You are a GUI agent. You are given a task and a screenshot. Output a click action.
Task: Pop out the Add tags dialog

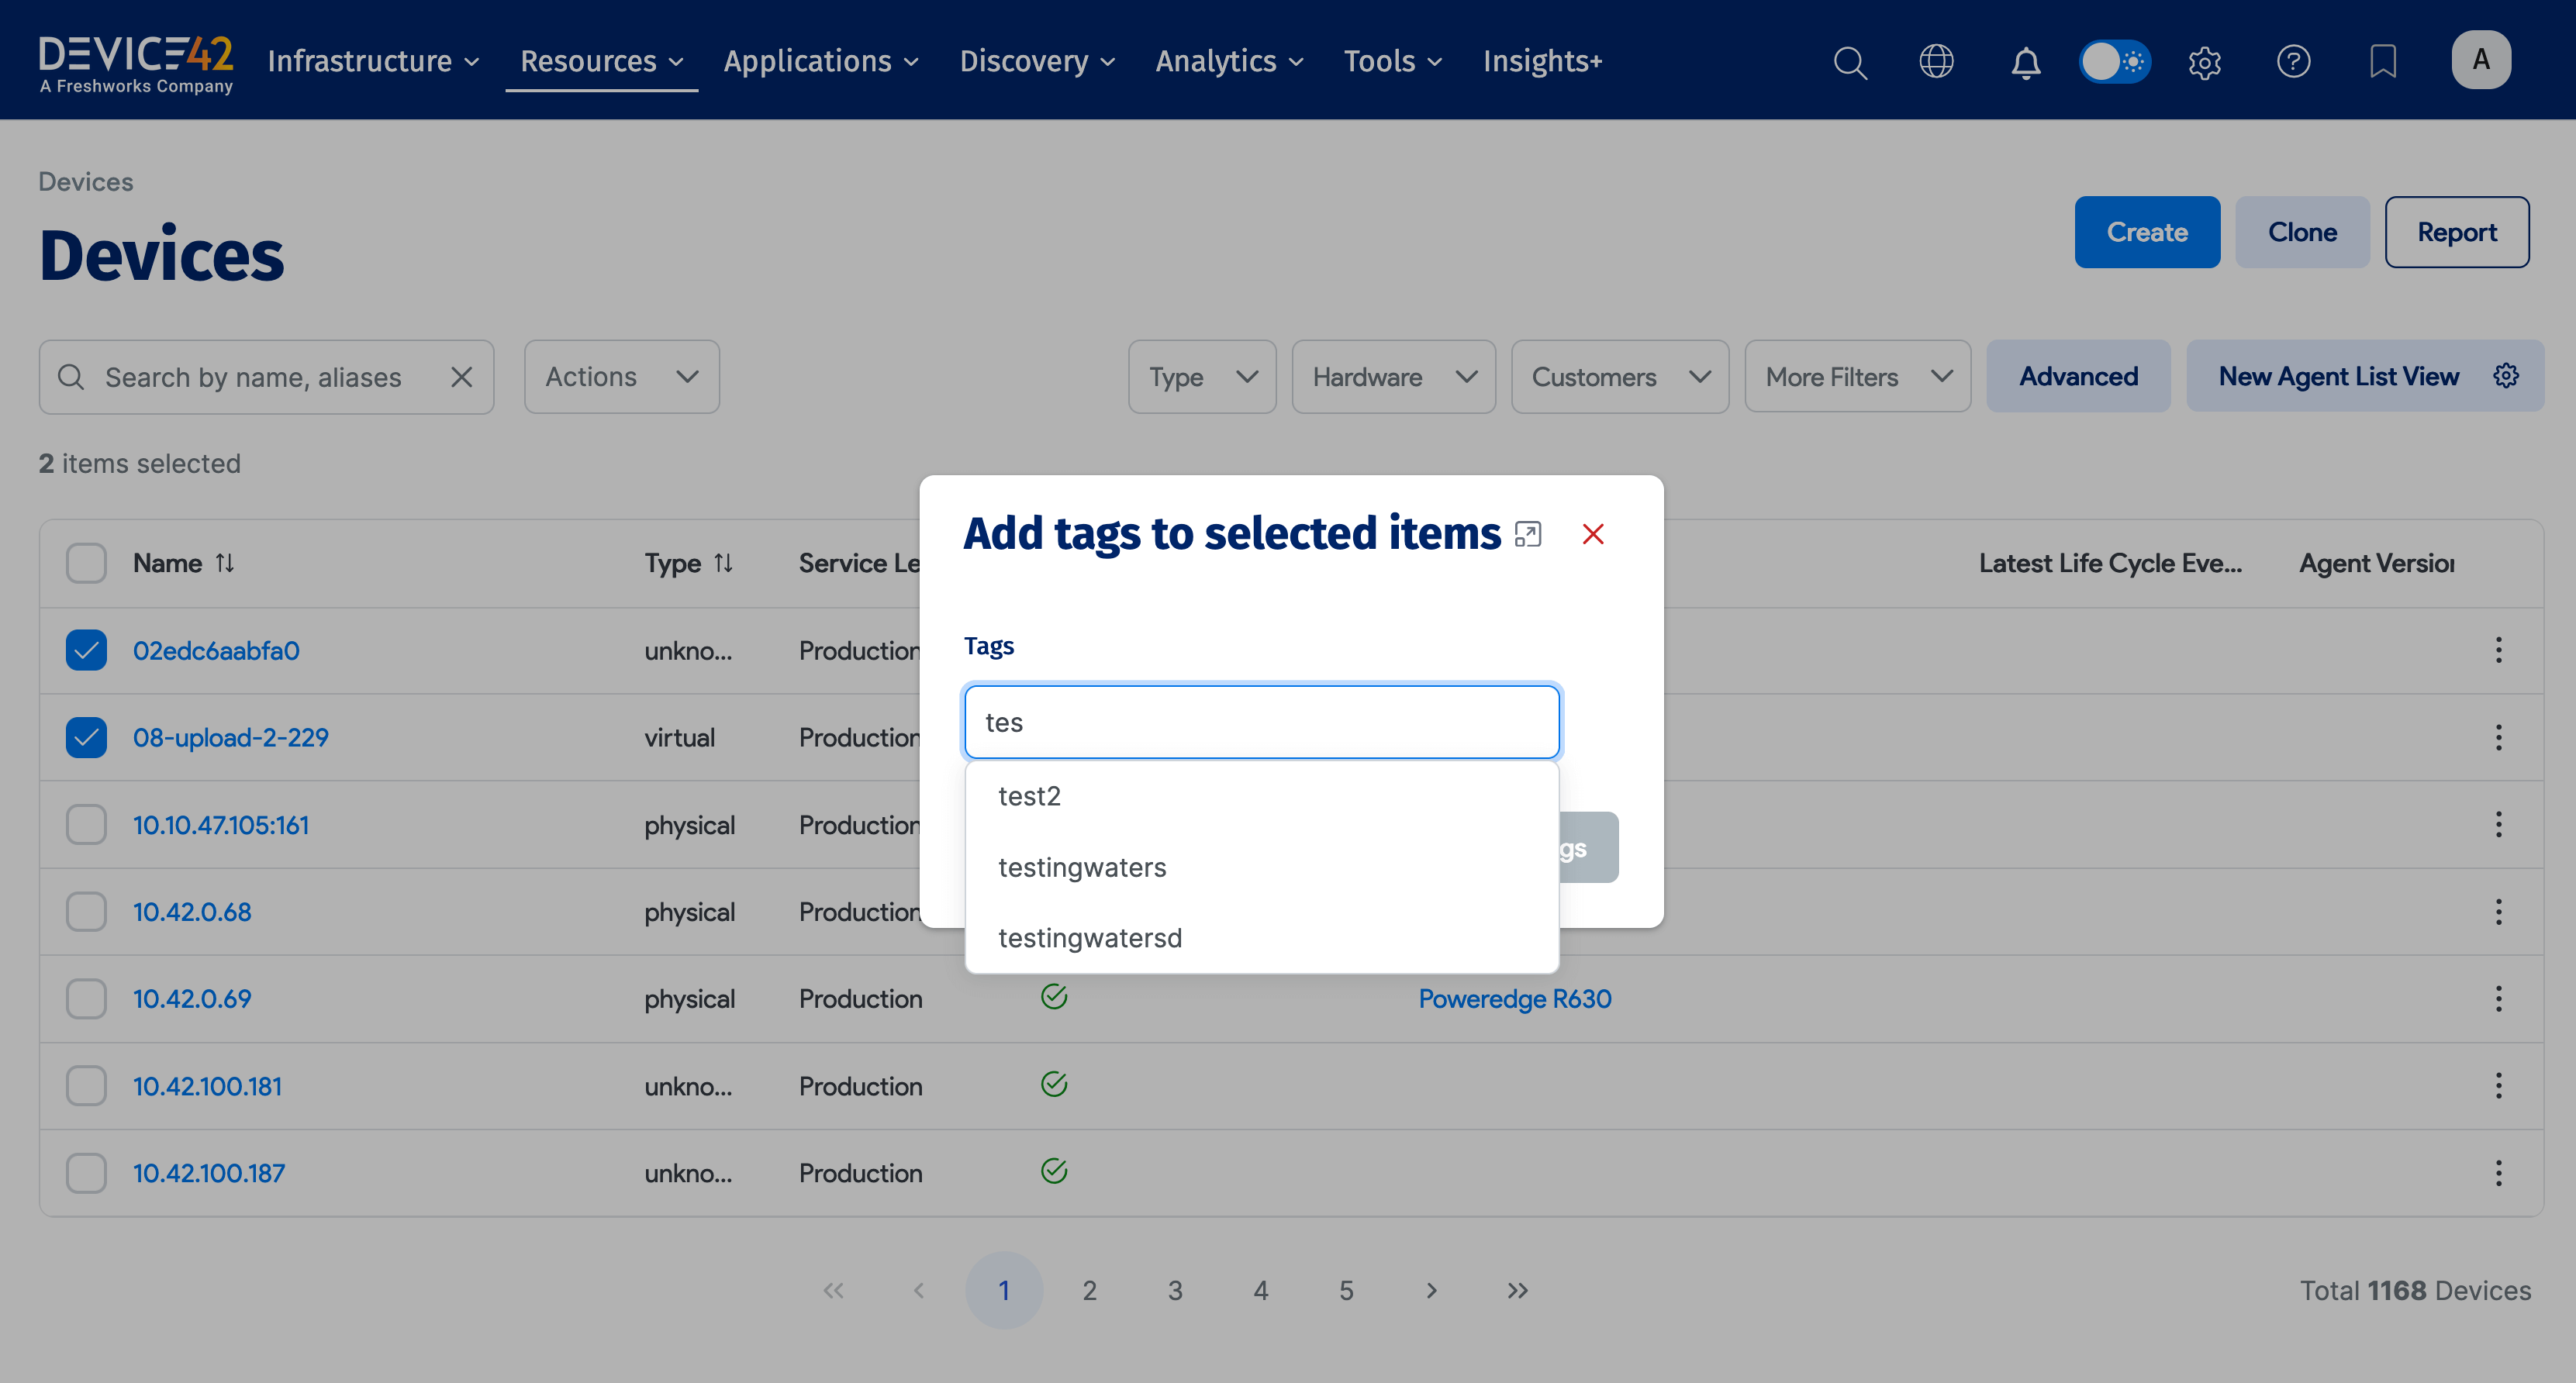[x=1528, y=533]
